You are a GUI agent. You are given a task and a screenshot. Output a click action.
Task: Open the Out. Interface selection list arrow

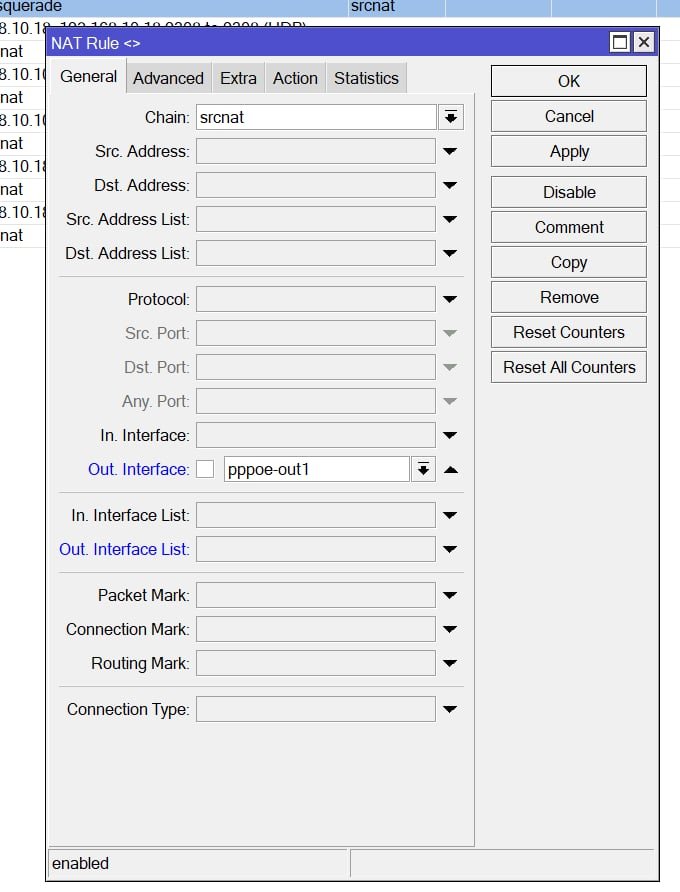click(x=423, y=469)
